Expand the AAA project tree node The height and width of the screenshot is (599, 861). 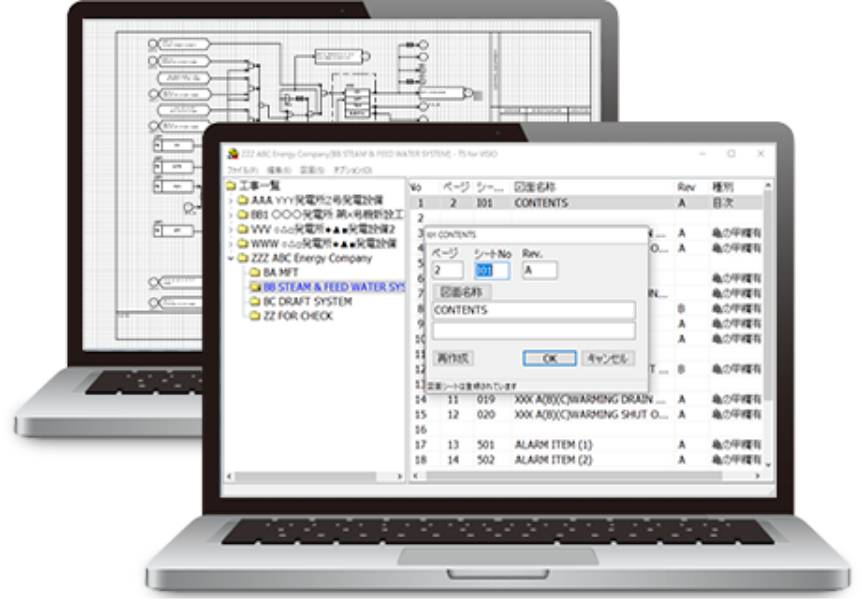pos(231,201)
